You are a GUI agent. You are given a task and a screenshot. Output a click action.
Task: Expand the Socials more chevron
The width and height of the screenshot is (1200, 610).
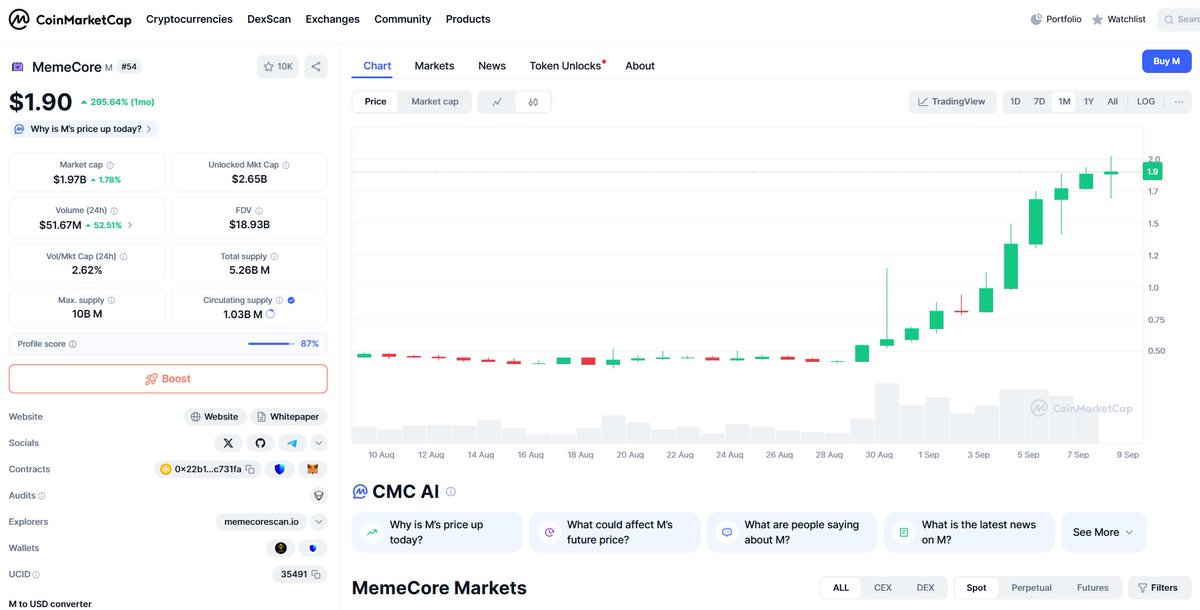click(319, 443)
